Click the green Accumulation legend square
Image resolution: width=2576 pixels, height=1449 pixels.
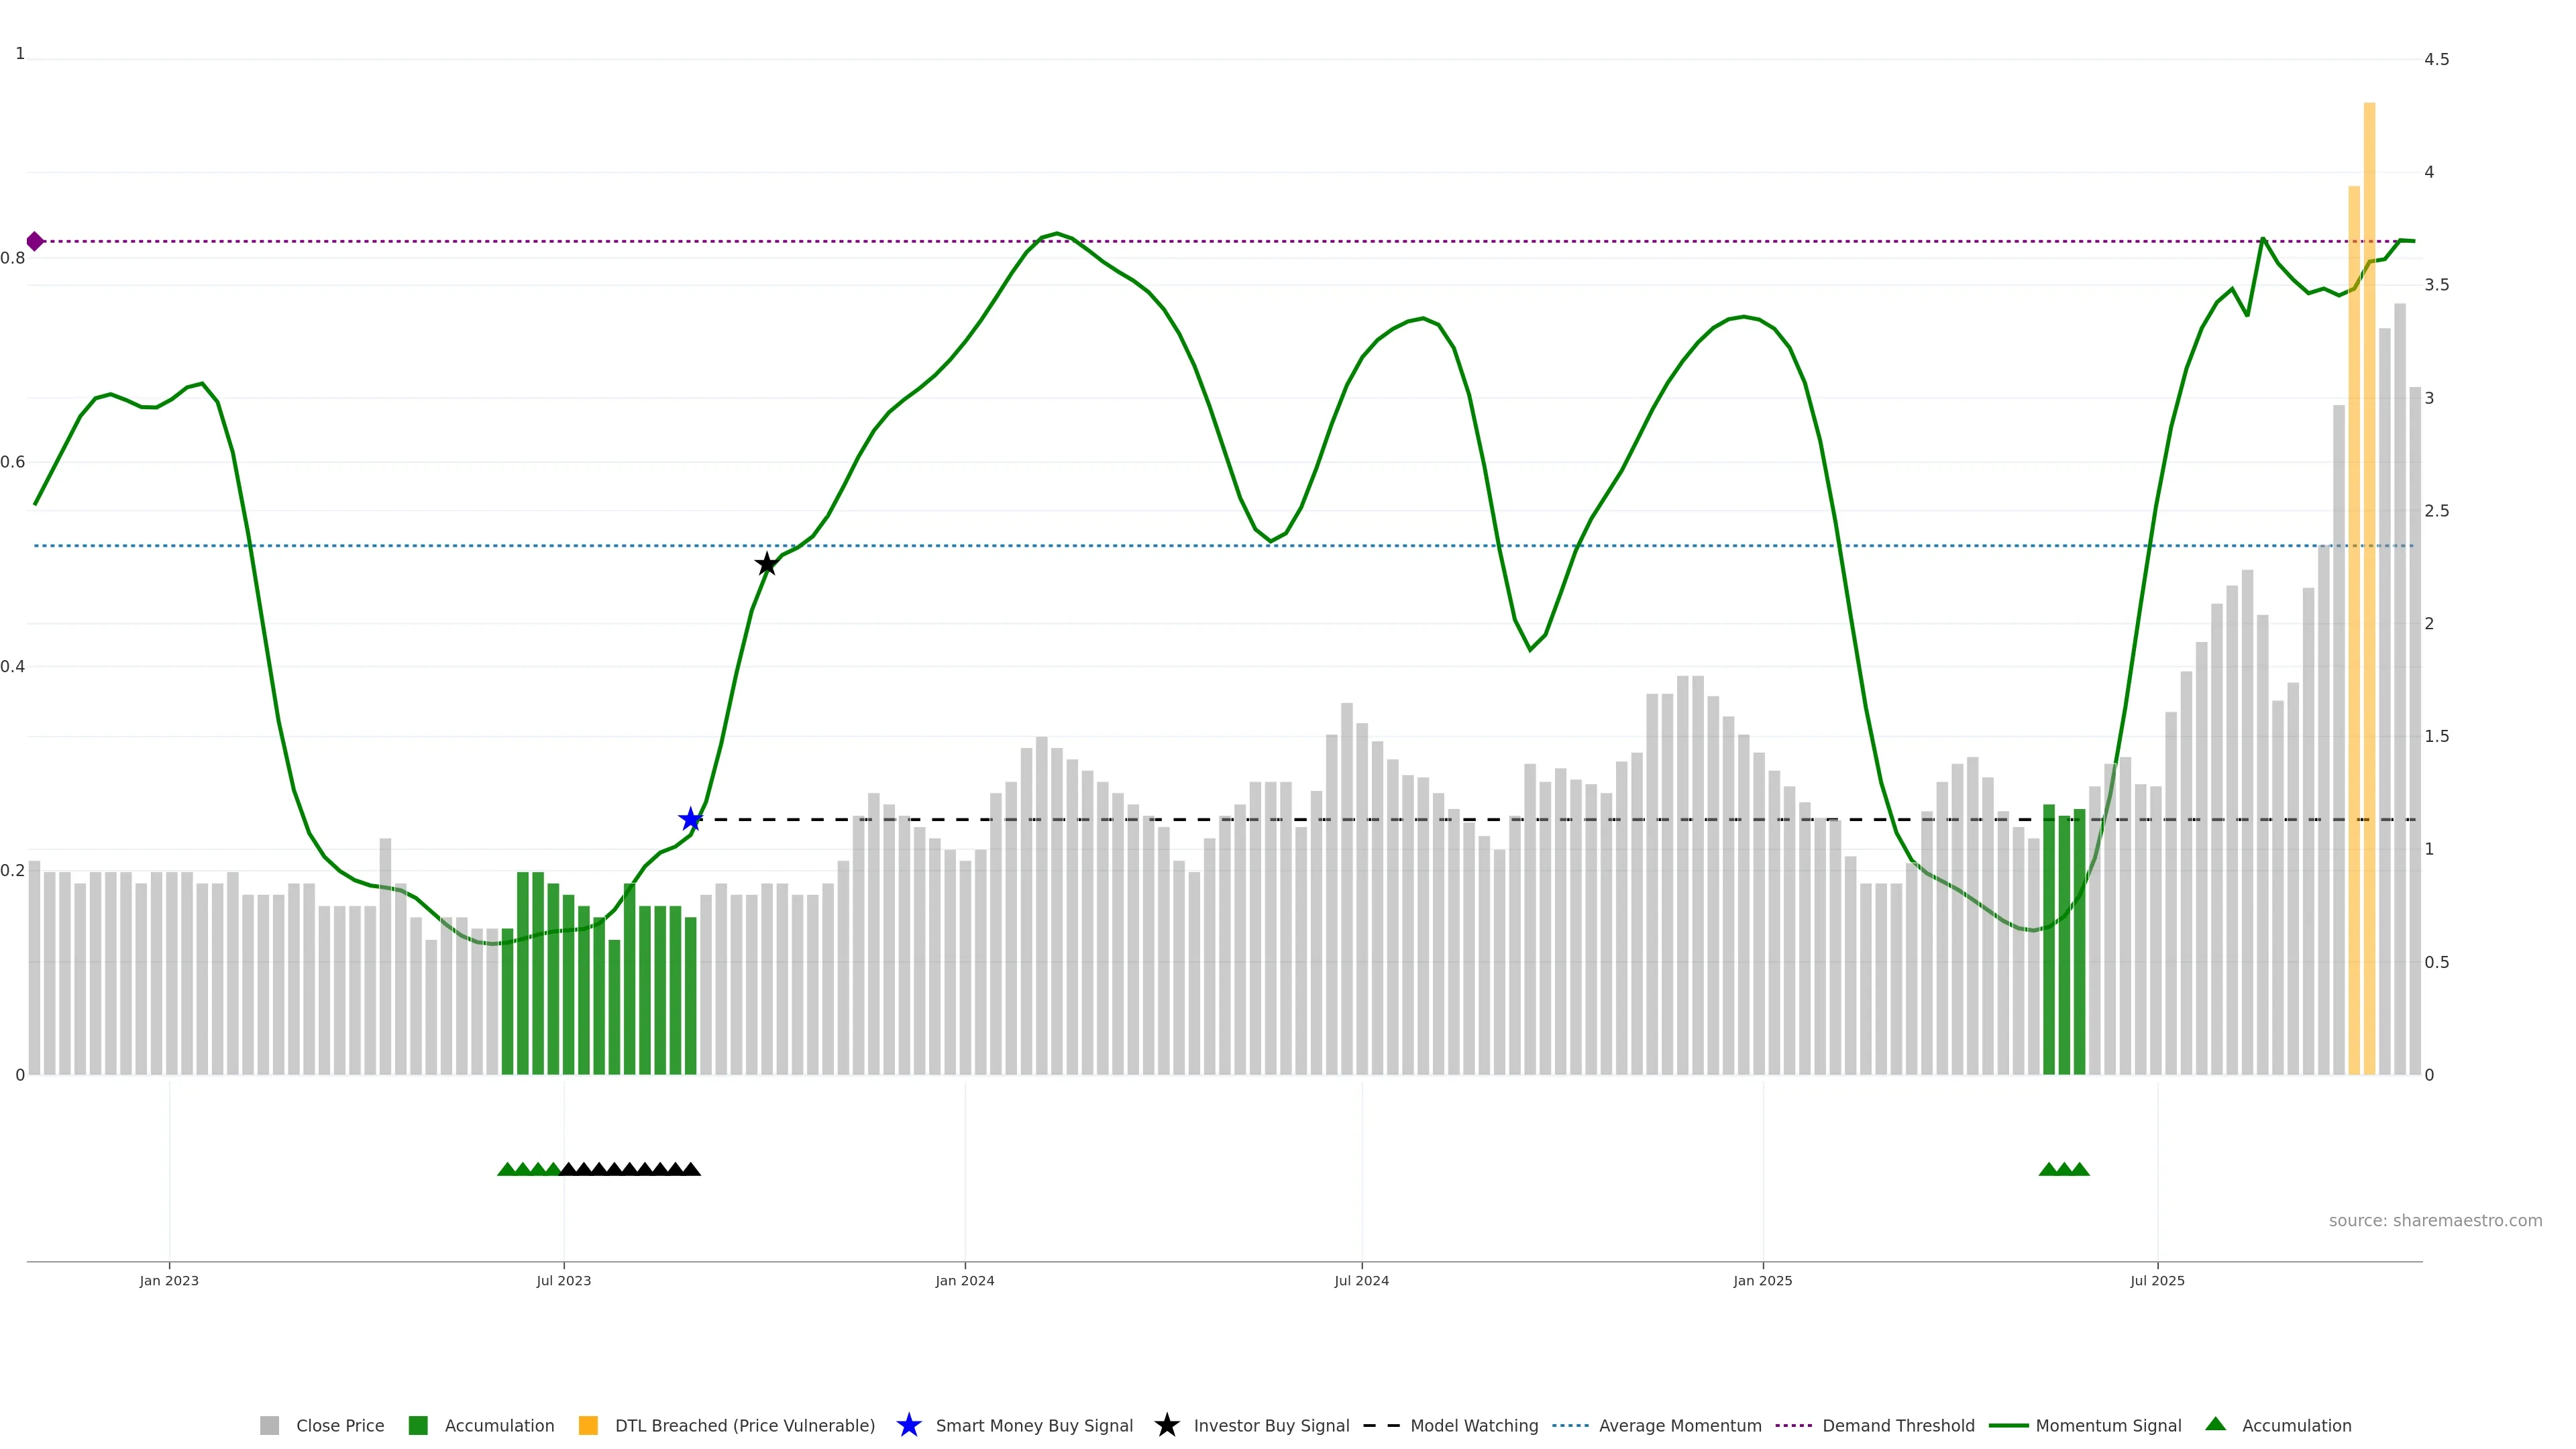[418, 1426]
